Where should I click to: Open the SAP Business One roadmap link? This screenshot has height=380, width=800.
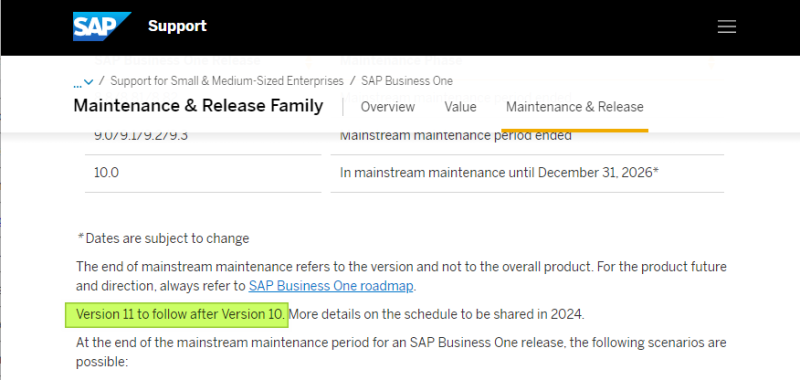[x=331, y=286]
